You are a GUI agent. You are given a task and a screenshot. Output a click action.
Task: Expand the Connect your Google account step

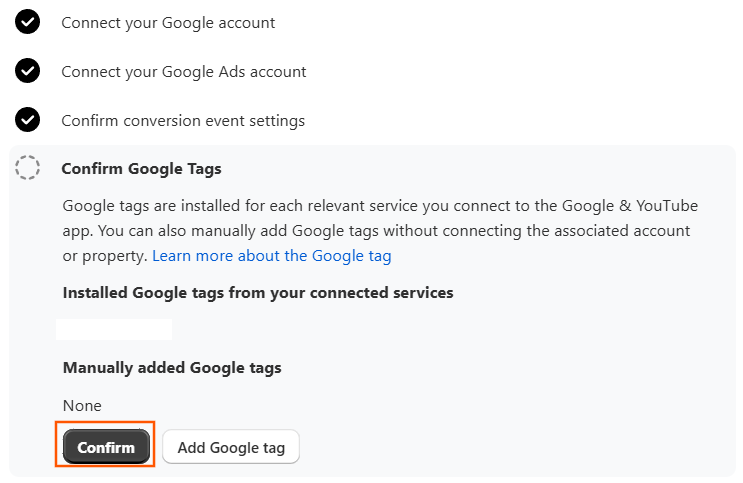[x=168, y=23]
